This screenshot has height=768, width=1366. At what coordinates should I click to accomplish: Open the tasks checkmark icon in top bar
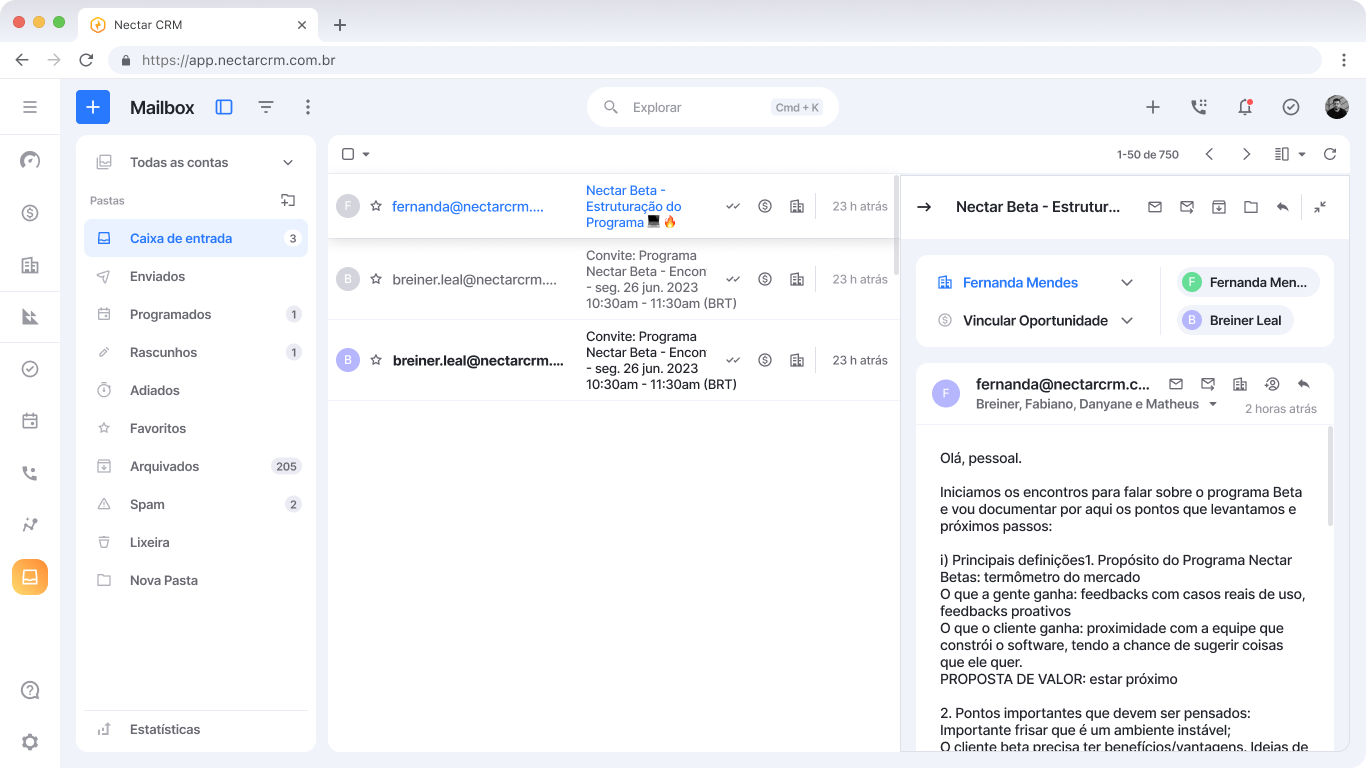[x=1291, y=107]
